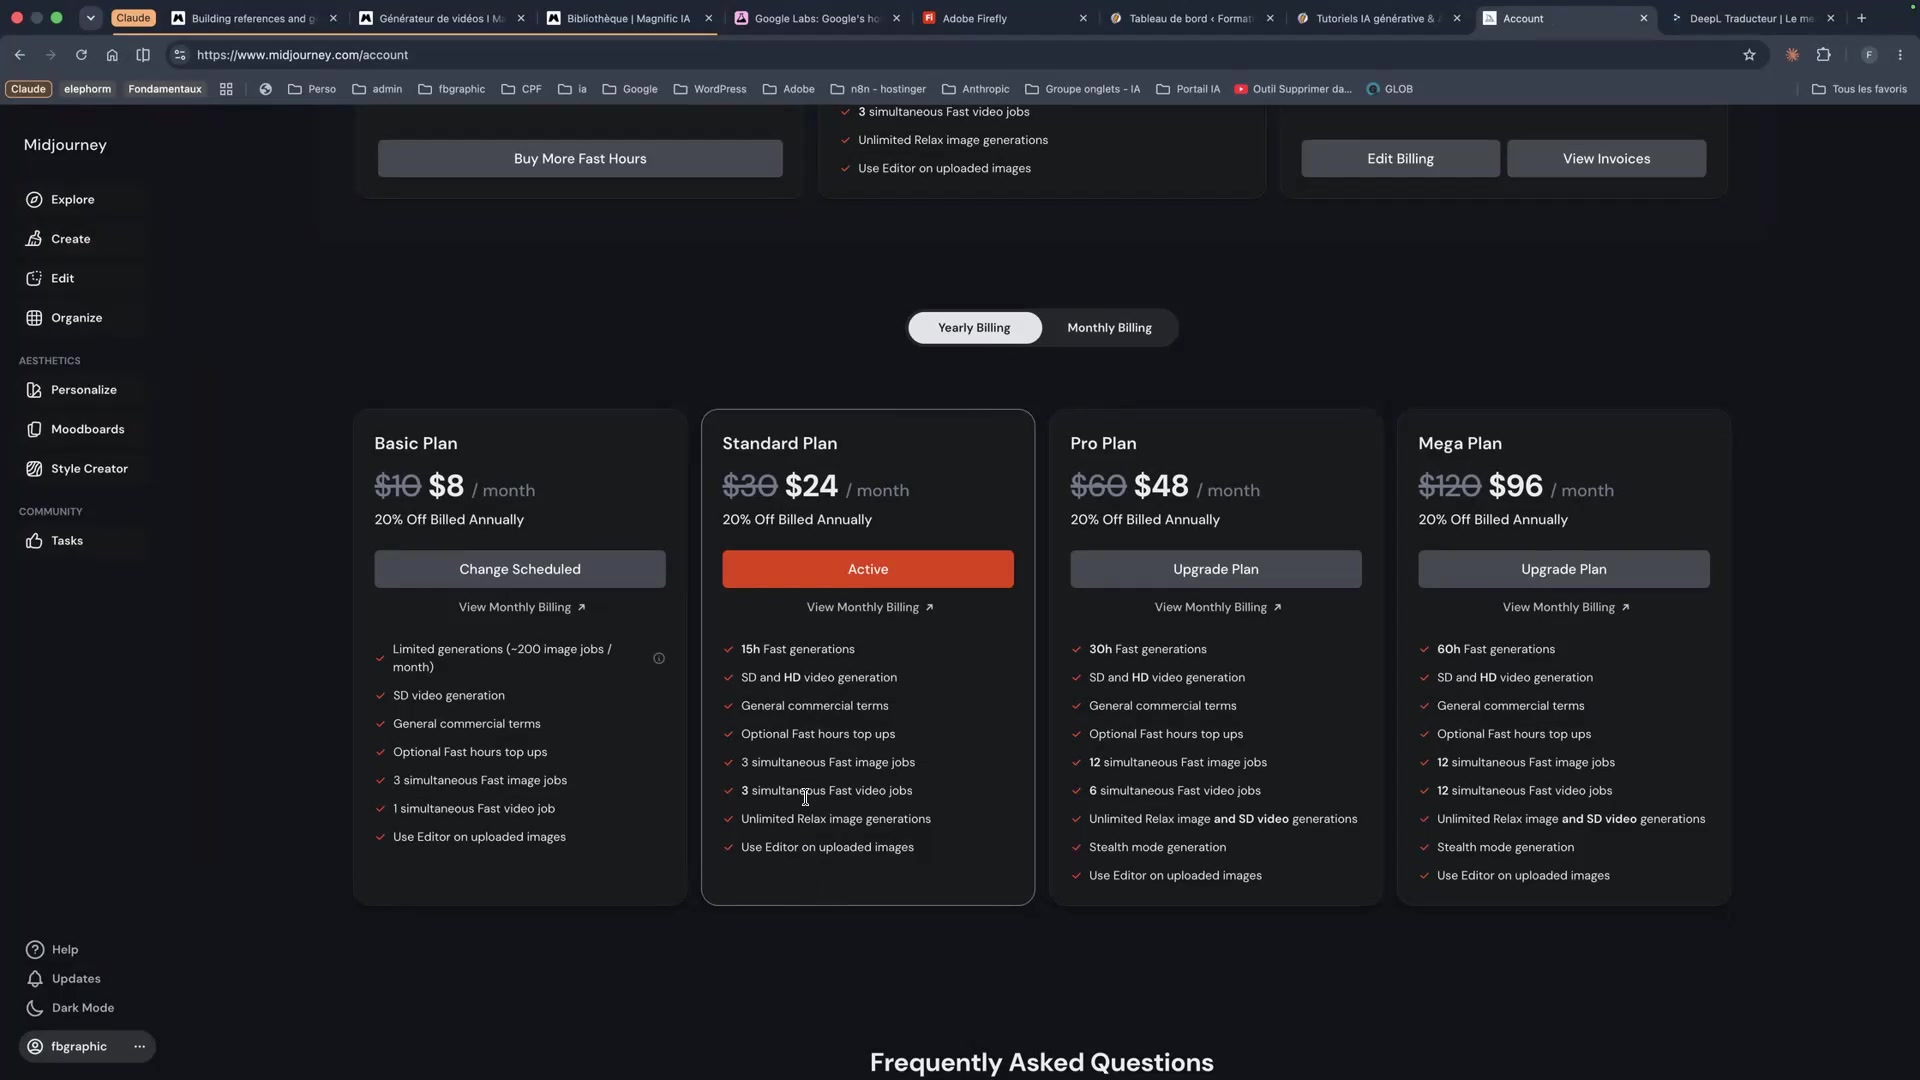This screenshot has height=1080, width=1920.
Task: Open browser three-dot menu
Action: [1901, 55]
